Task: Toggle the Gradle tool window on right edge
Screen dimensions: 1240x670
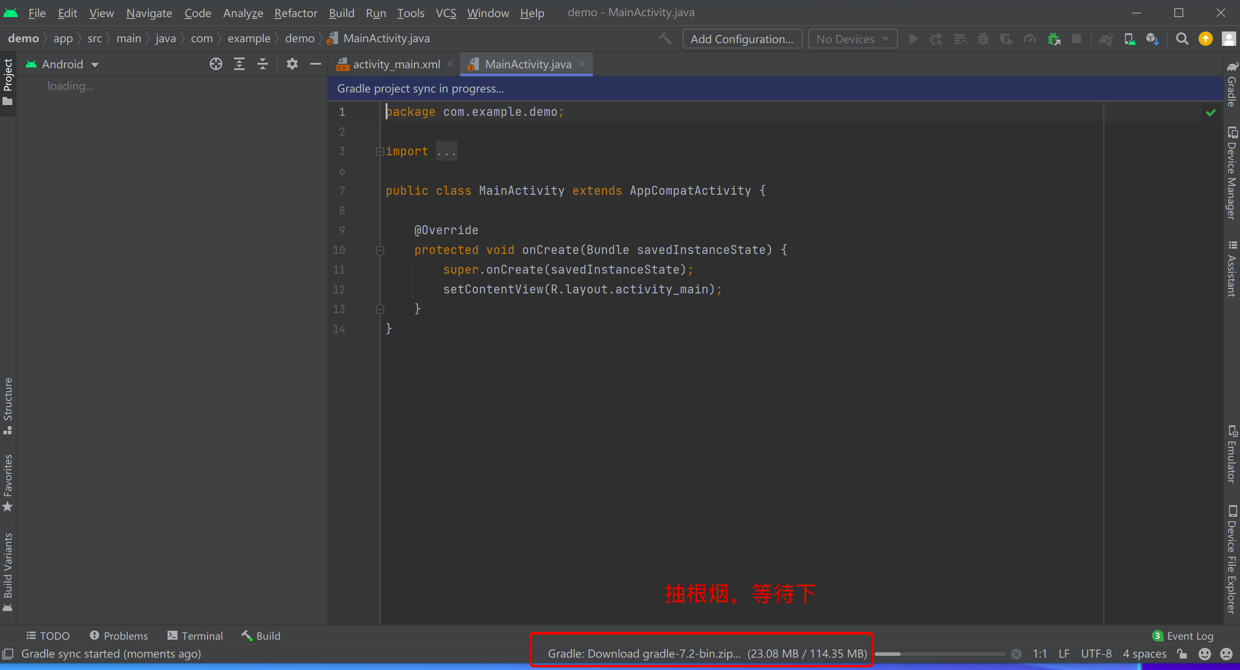Action: [1232, 84]
